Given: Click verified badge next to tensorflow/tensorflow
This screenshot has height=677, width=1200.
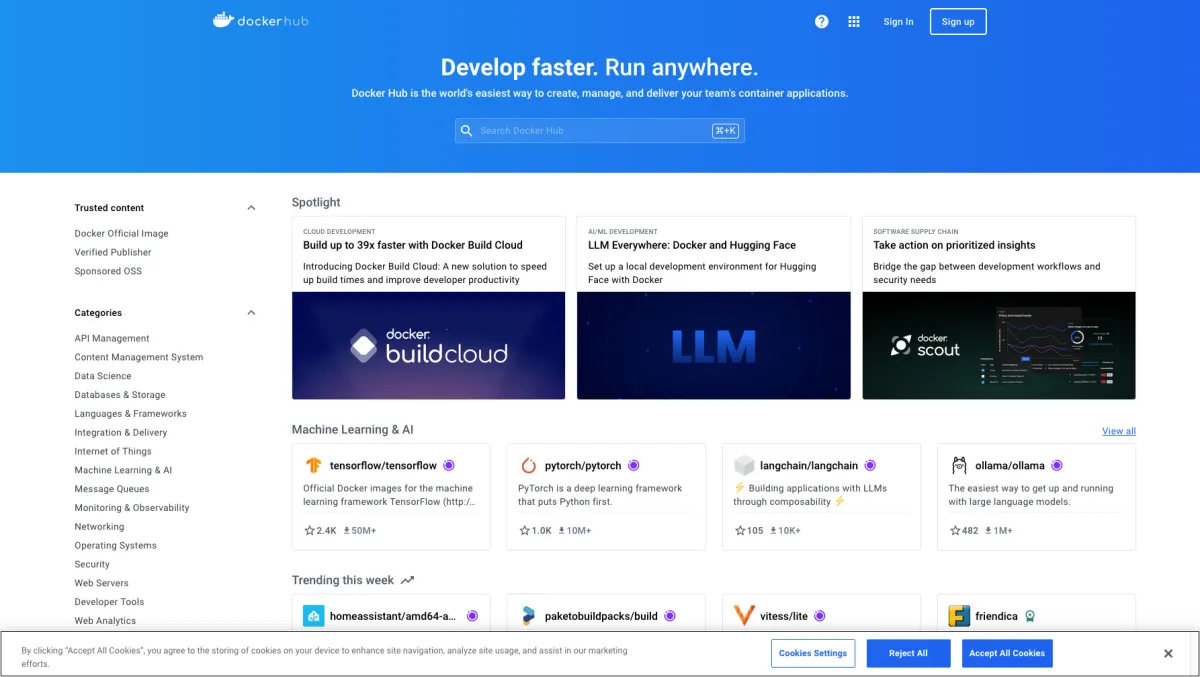Looking at the screenshot, I should point(449,466).
